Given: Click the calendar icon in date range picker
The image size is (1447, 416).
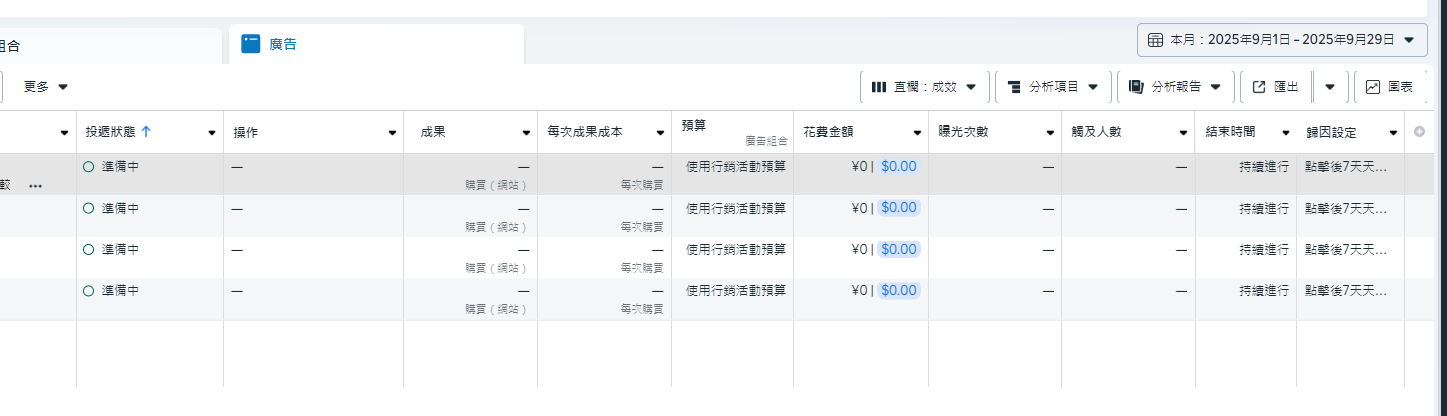Looking at the screenshot, I should coord(1155,40).
